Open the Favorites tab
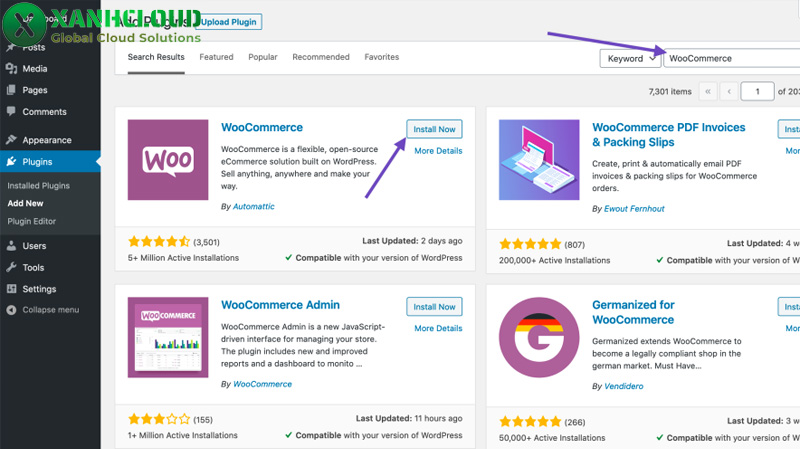This screenshot has height=449, width=800. tap(382, 57)
